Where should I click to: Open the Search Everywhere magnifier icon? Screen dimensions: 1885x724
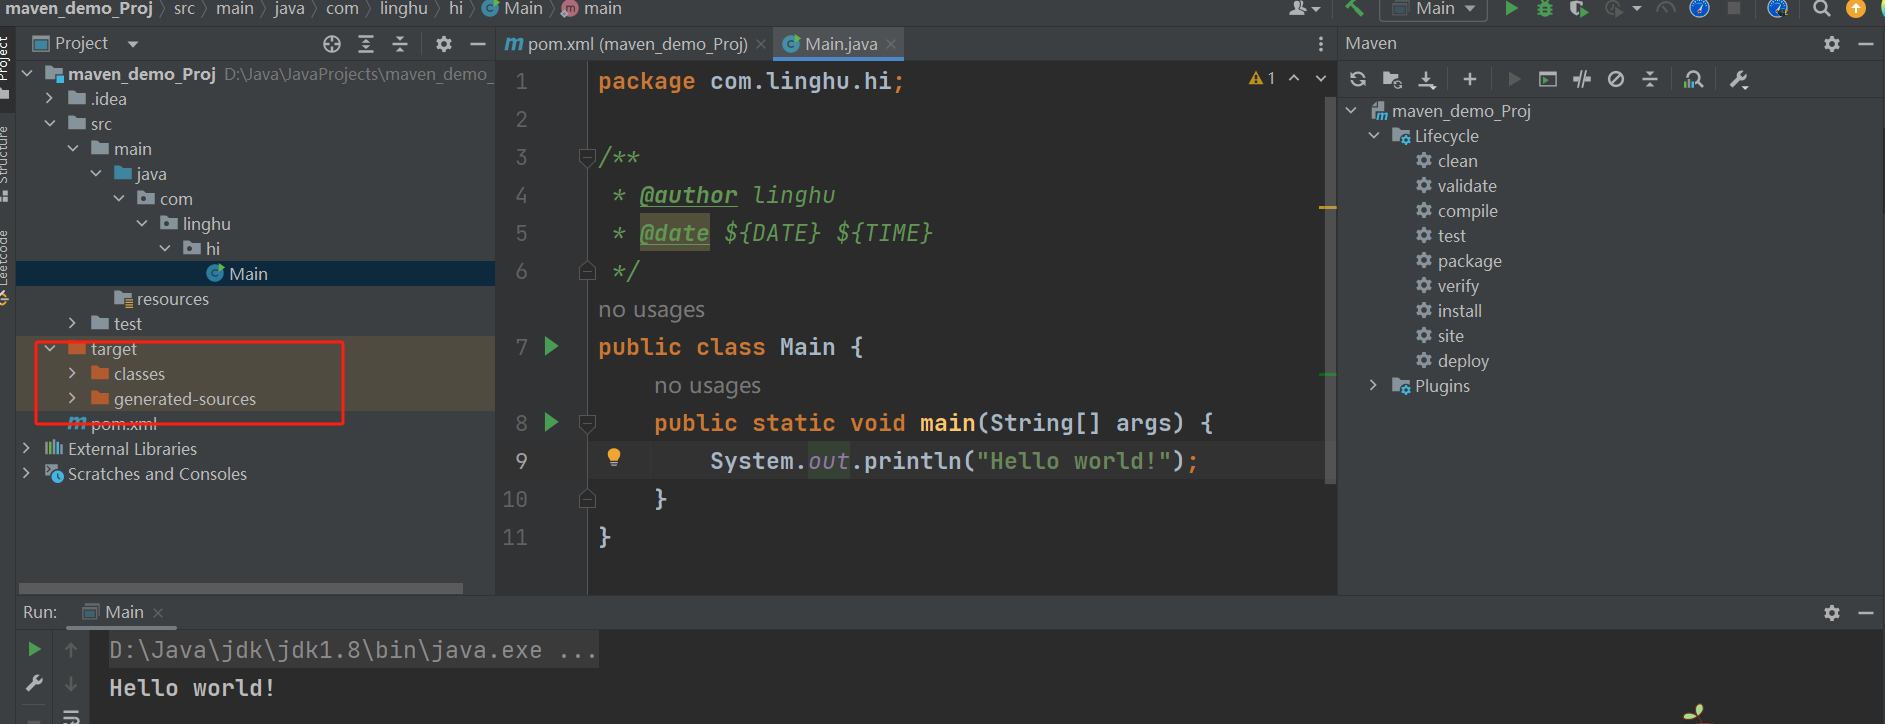click(x=1822, y=8)
